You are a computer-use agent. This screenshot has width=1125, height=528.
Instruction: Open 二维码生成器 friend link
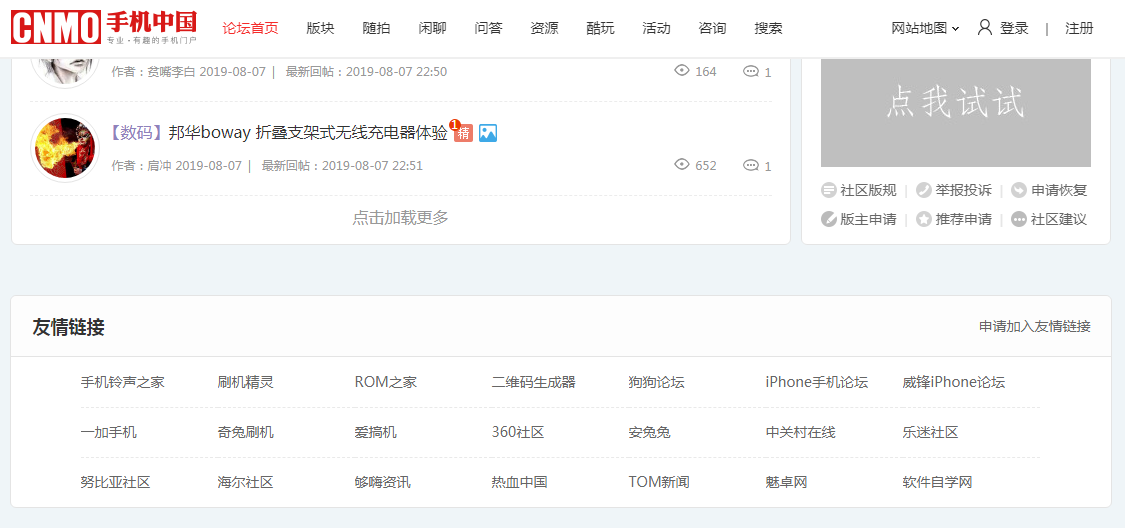point(534,382)
